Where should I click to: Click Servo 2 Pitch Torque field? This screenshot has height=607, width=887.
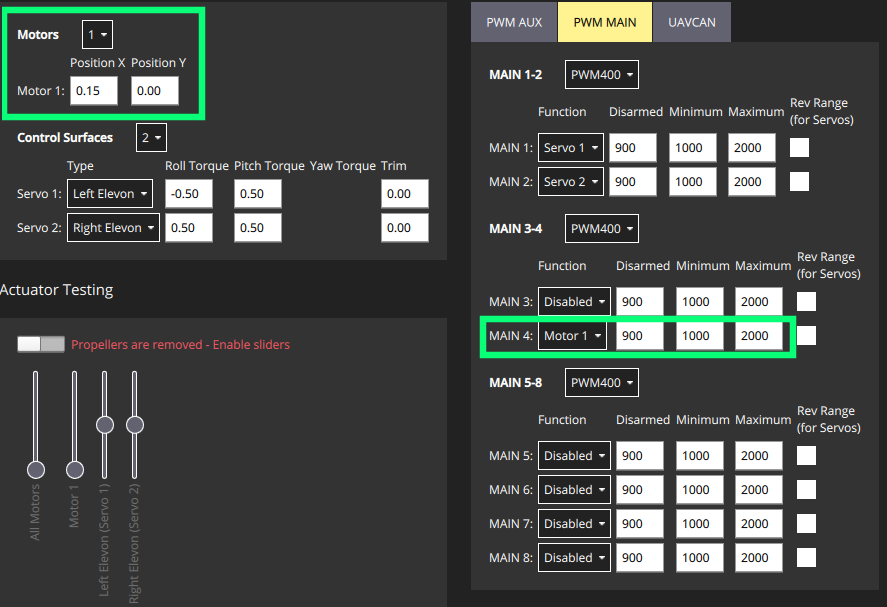pyautogui.click(x=258, y=227)
